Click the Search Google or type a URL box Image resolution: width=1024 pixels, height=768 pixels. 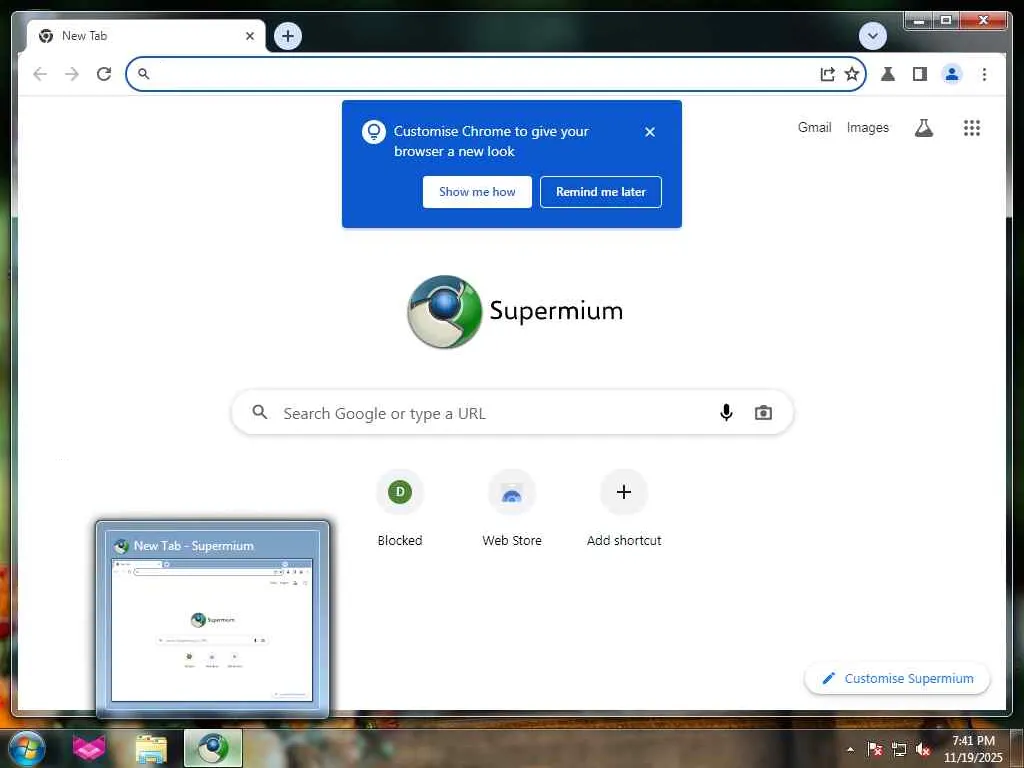click(x=513, y=413)
